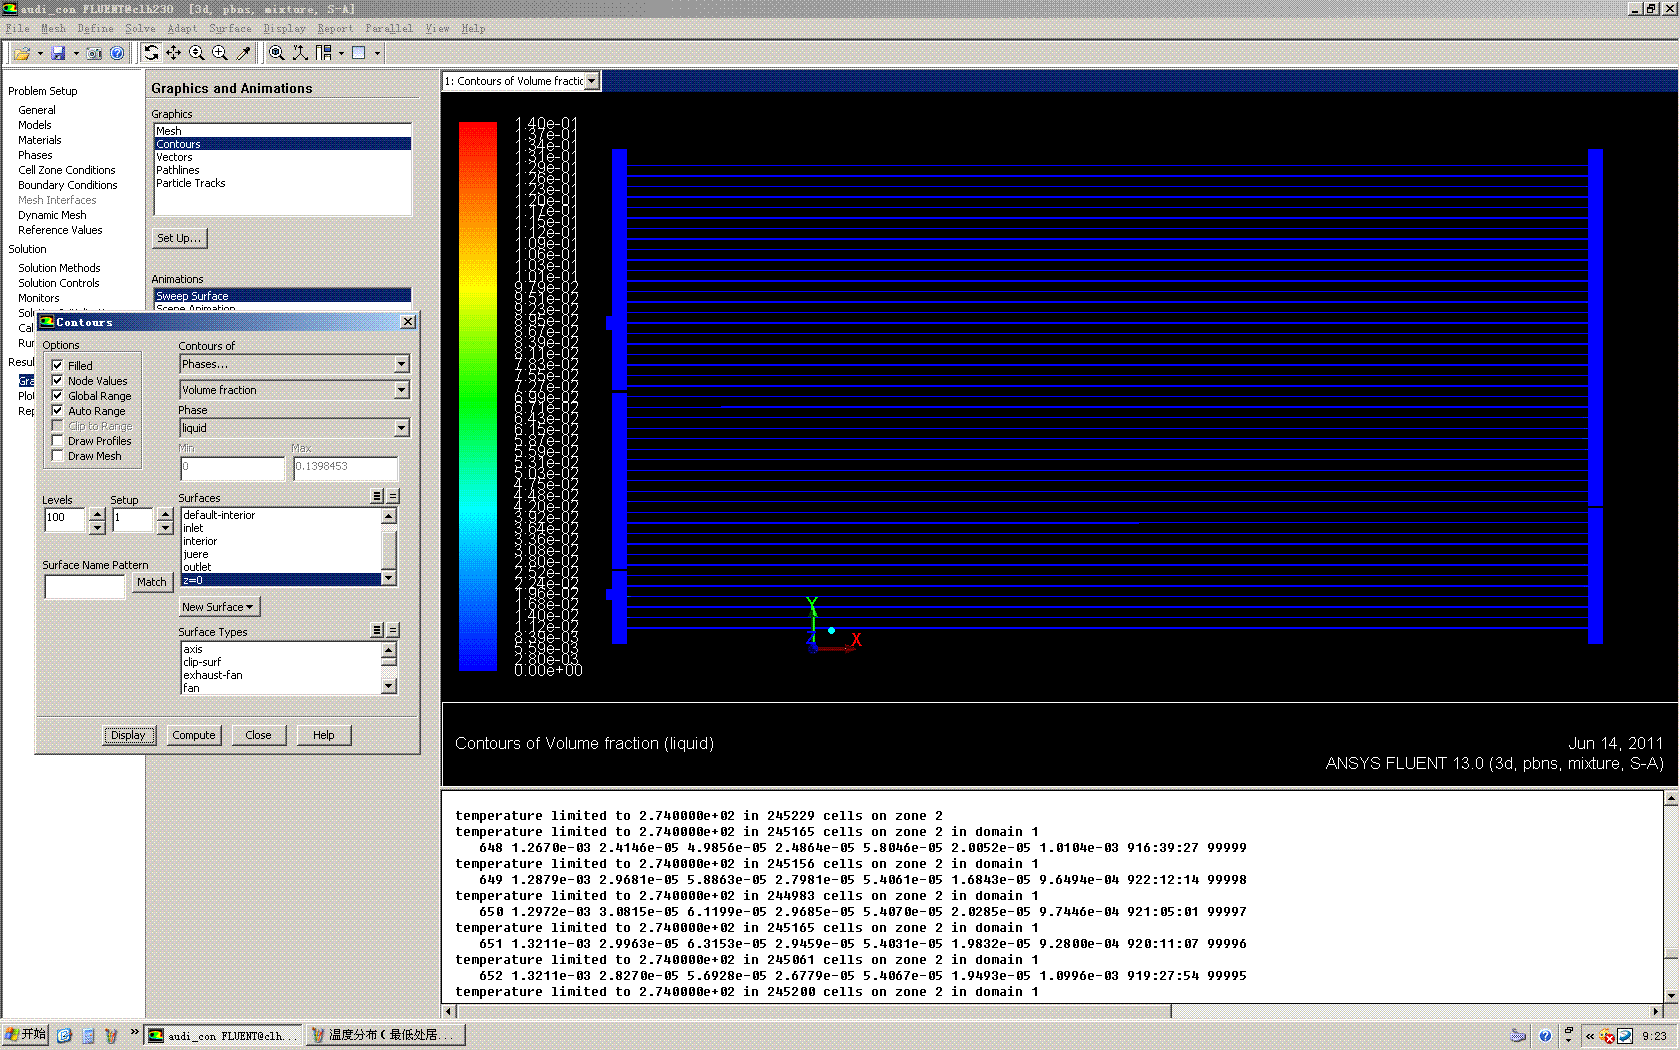Image resolution: width=1680 pixels, height=1050 pixels.
Task: Enable the Draw Mesh checkbox
Action: (57, 455)
